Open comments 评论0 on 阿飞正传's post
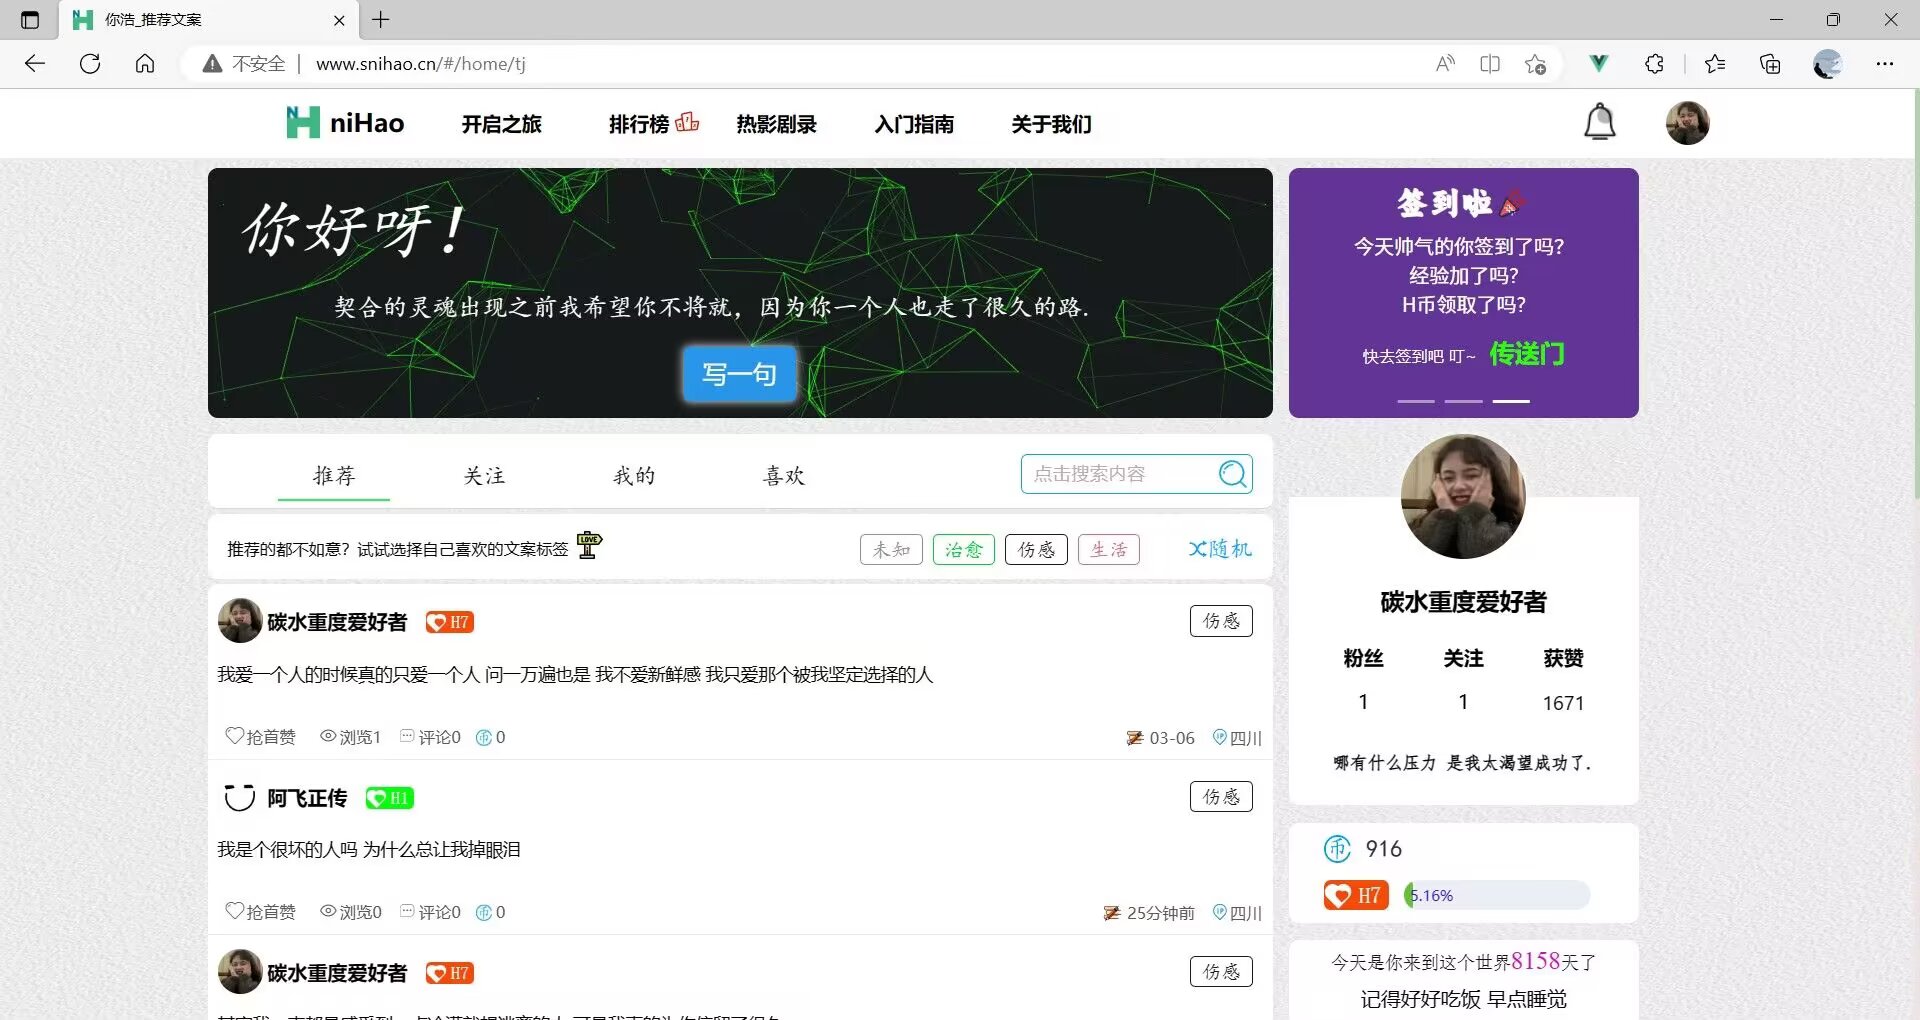Viewport: 1920px width, 1020px height. 430,912
